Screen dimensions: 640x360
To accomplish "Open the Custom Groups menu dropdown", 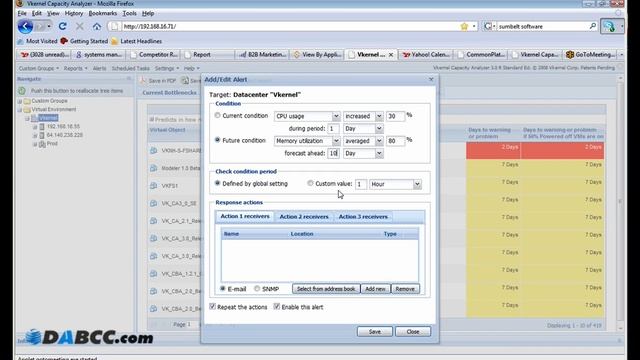I will tap(39, 68).
